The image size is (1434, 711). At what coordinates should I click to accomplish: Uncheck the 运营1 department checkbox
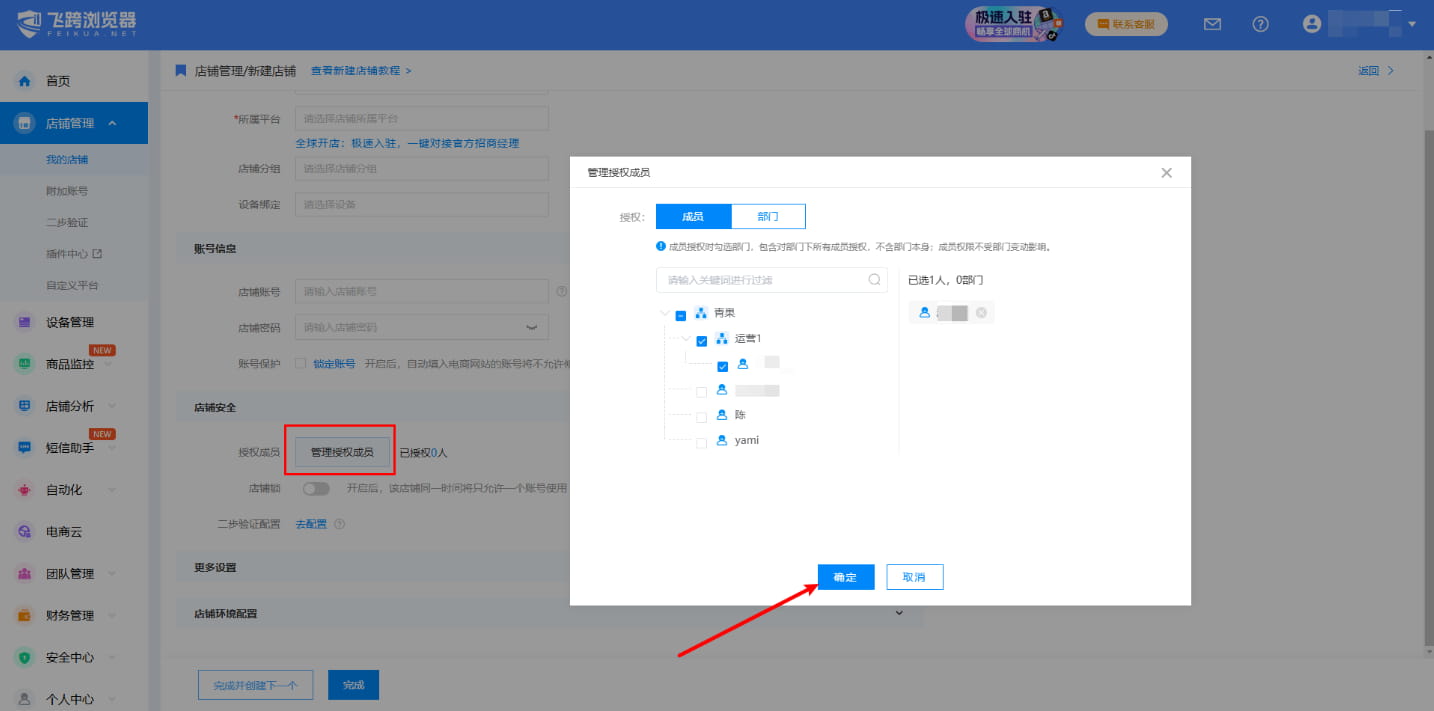(701, 338)
